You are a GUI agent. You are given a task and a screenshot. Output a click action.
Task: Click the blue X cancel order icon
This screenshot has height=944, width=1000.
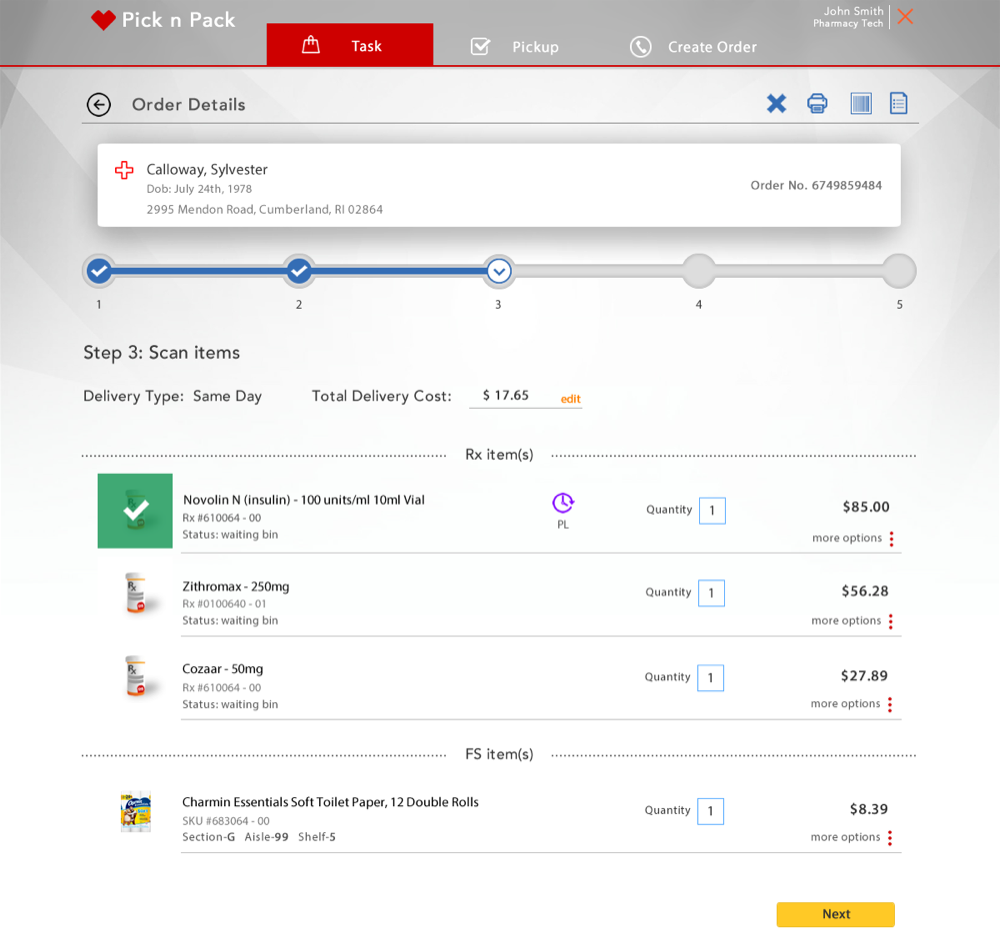coord(776,103)
